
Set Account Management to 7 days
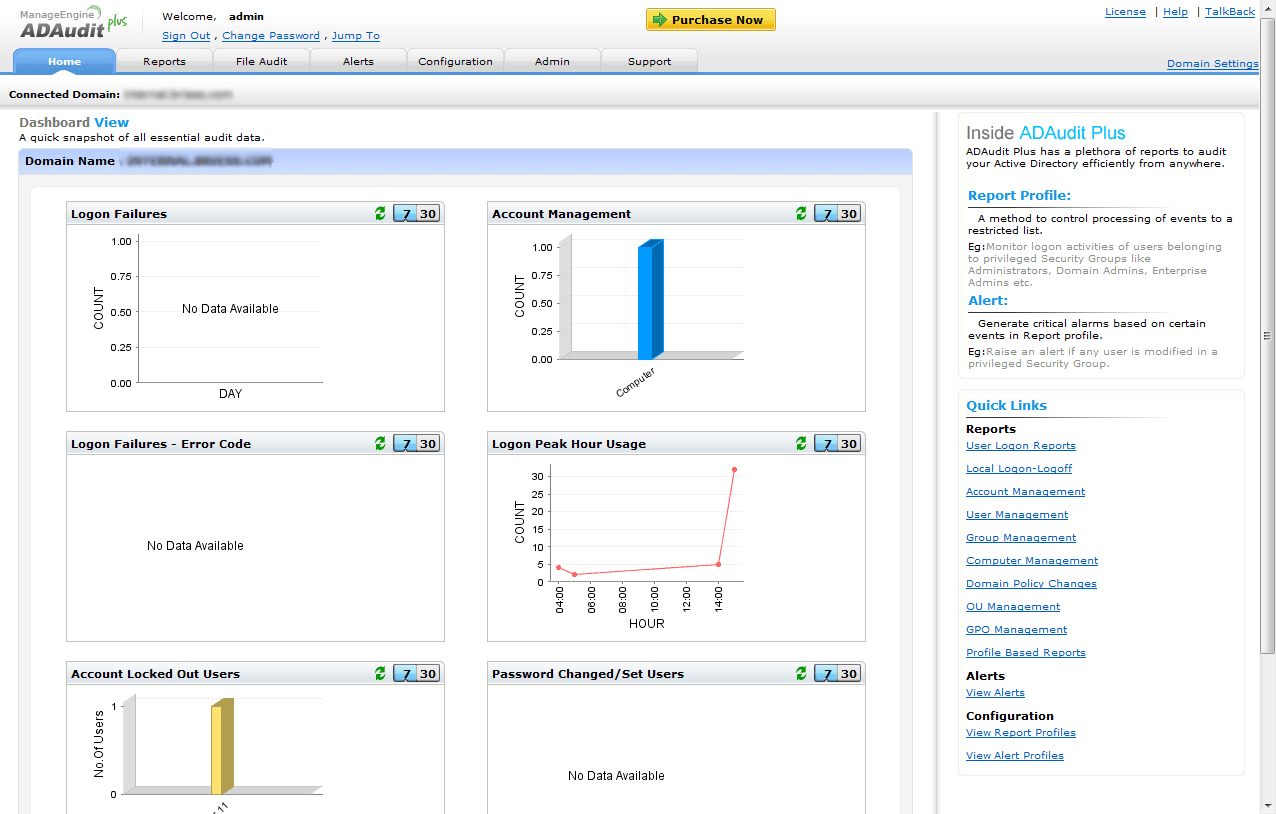[x=826, y=214]
